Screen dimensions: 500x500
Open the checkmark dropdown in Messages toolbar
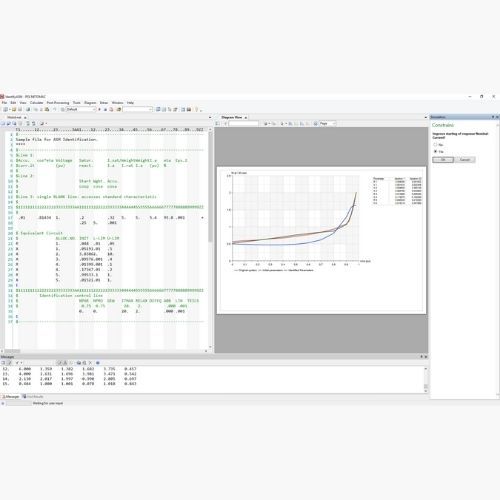[19, 363]
